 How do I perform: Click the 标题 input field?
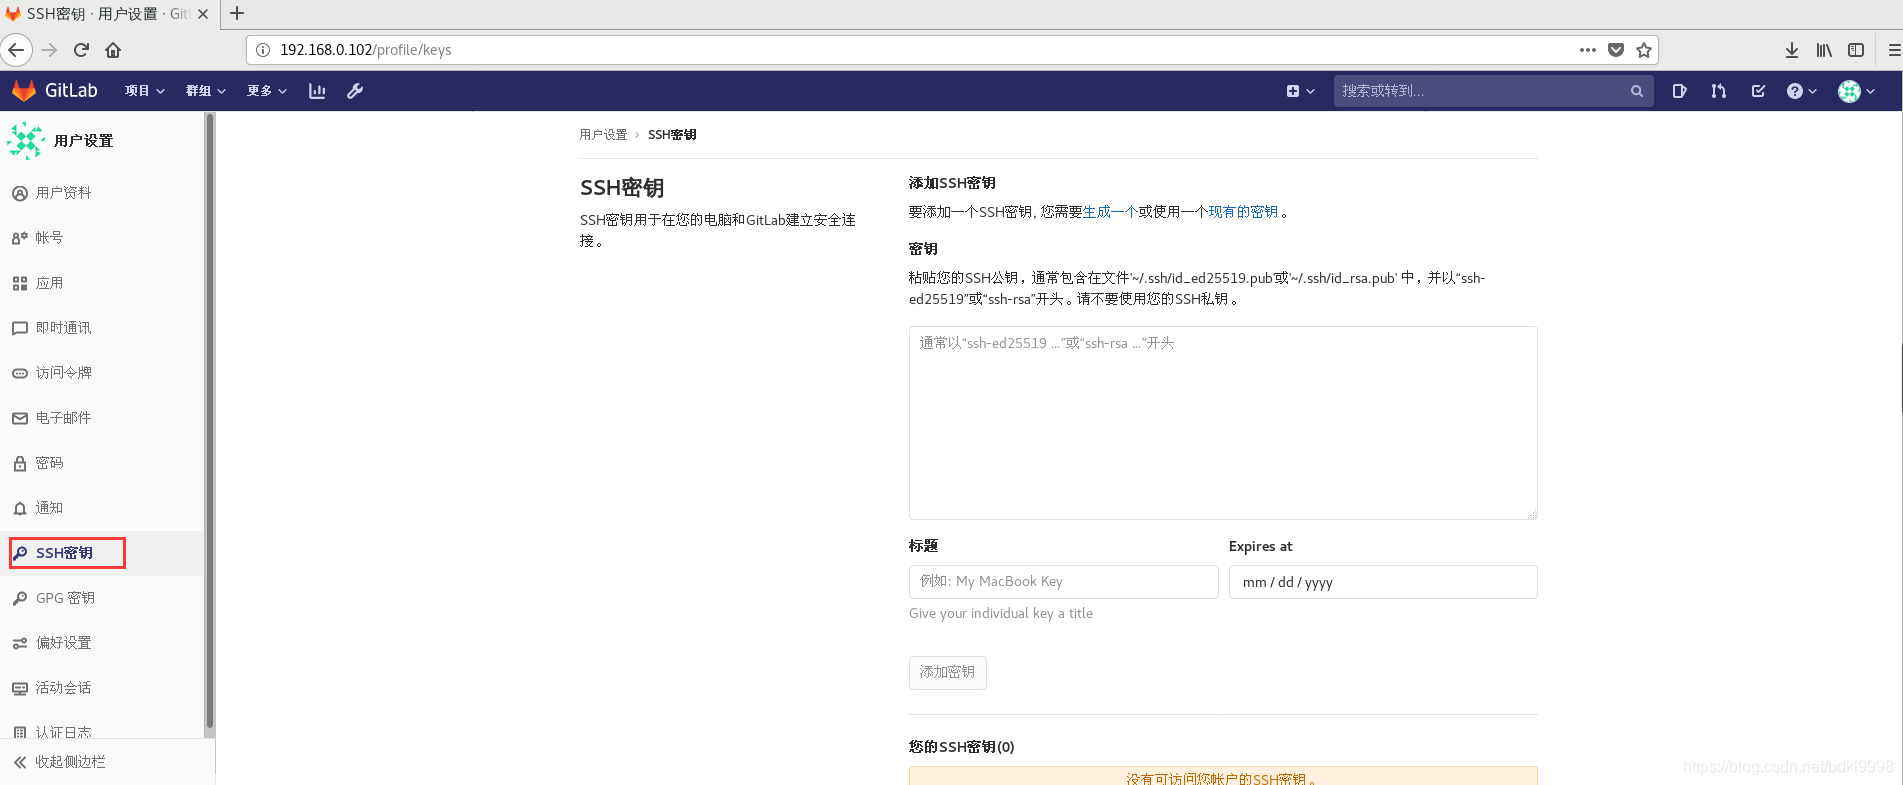pyautogui.click(x=1063, y=582)
